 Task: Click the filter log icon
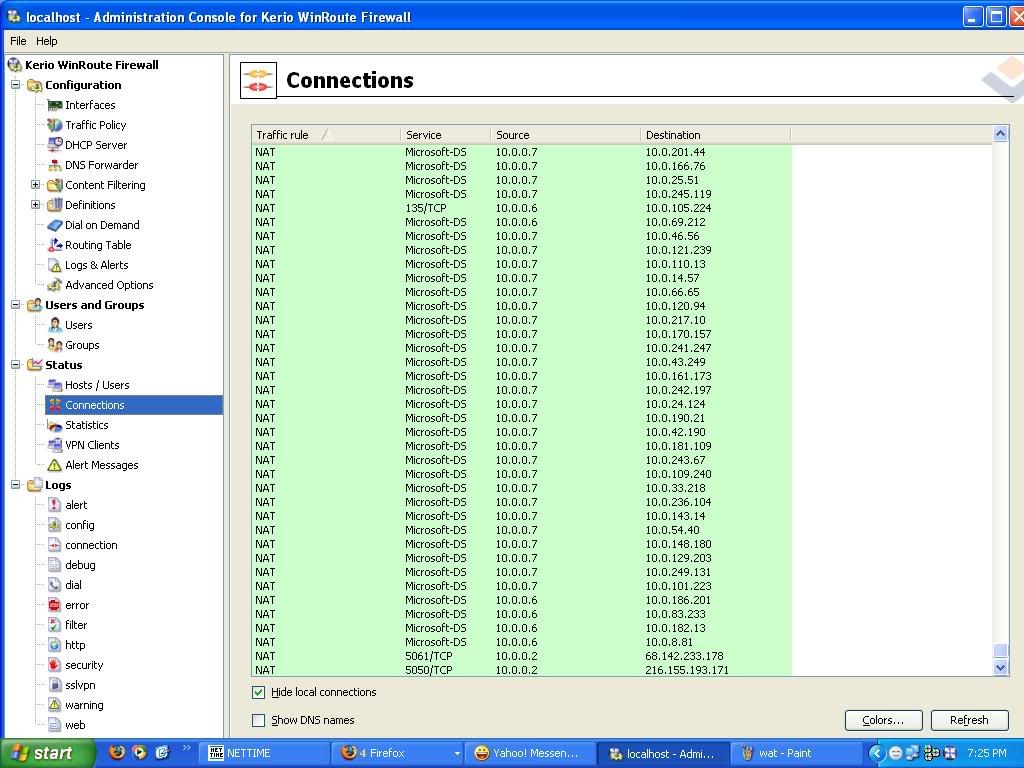click(55, 625)
